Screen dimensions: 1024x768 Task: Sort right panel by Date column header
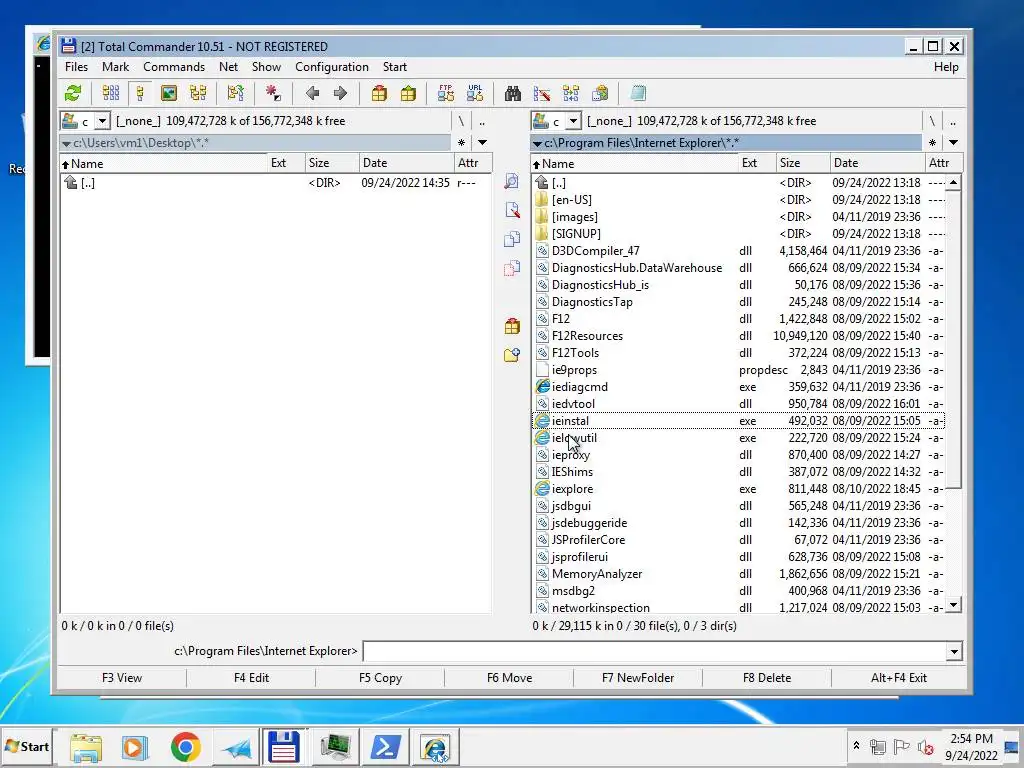[x=877, y=163]
